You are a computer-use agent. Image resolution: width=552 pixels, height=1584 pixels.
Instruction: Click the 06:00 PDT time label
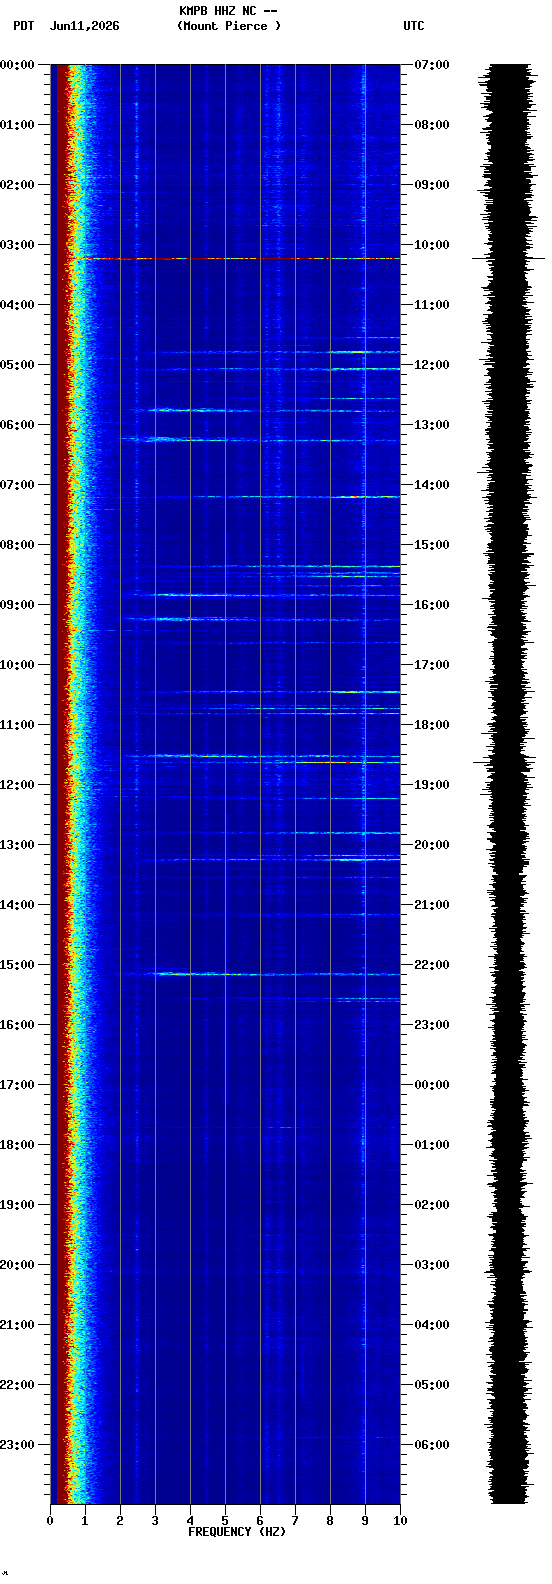(x=17, y=425)
